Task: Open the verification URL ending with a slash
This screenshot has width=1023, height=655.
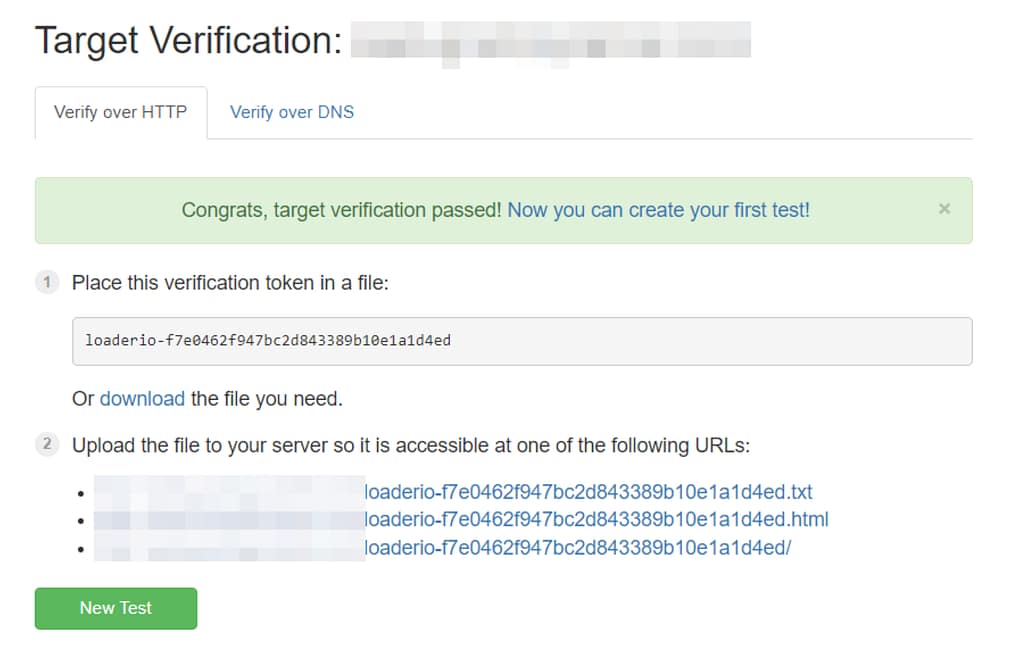Action: pyautogui.click(x=577, y=547)
